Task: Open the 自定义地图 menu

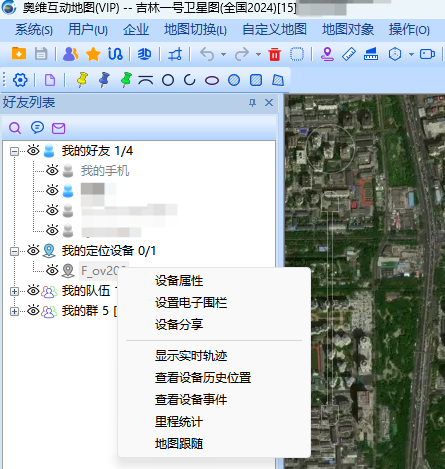Action: tap(274, 30)
